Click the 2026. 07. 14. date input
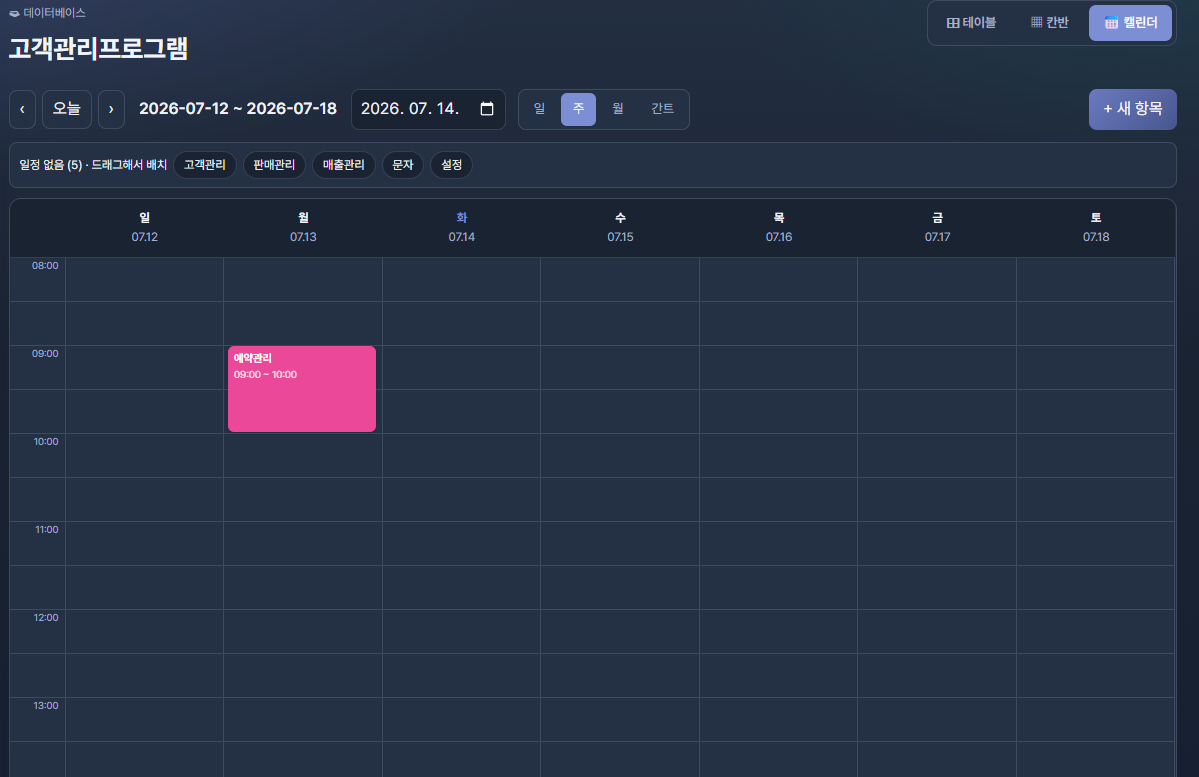Viewport: 1199px width, 777px height. [x=427, y=109]
